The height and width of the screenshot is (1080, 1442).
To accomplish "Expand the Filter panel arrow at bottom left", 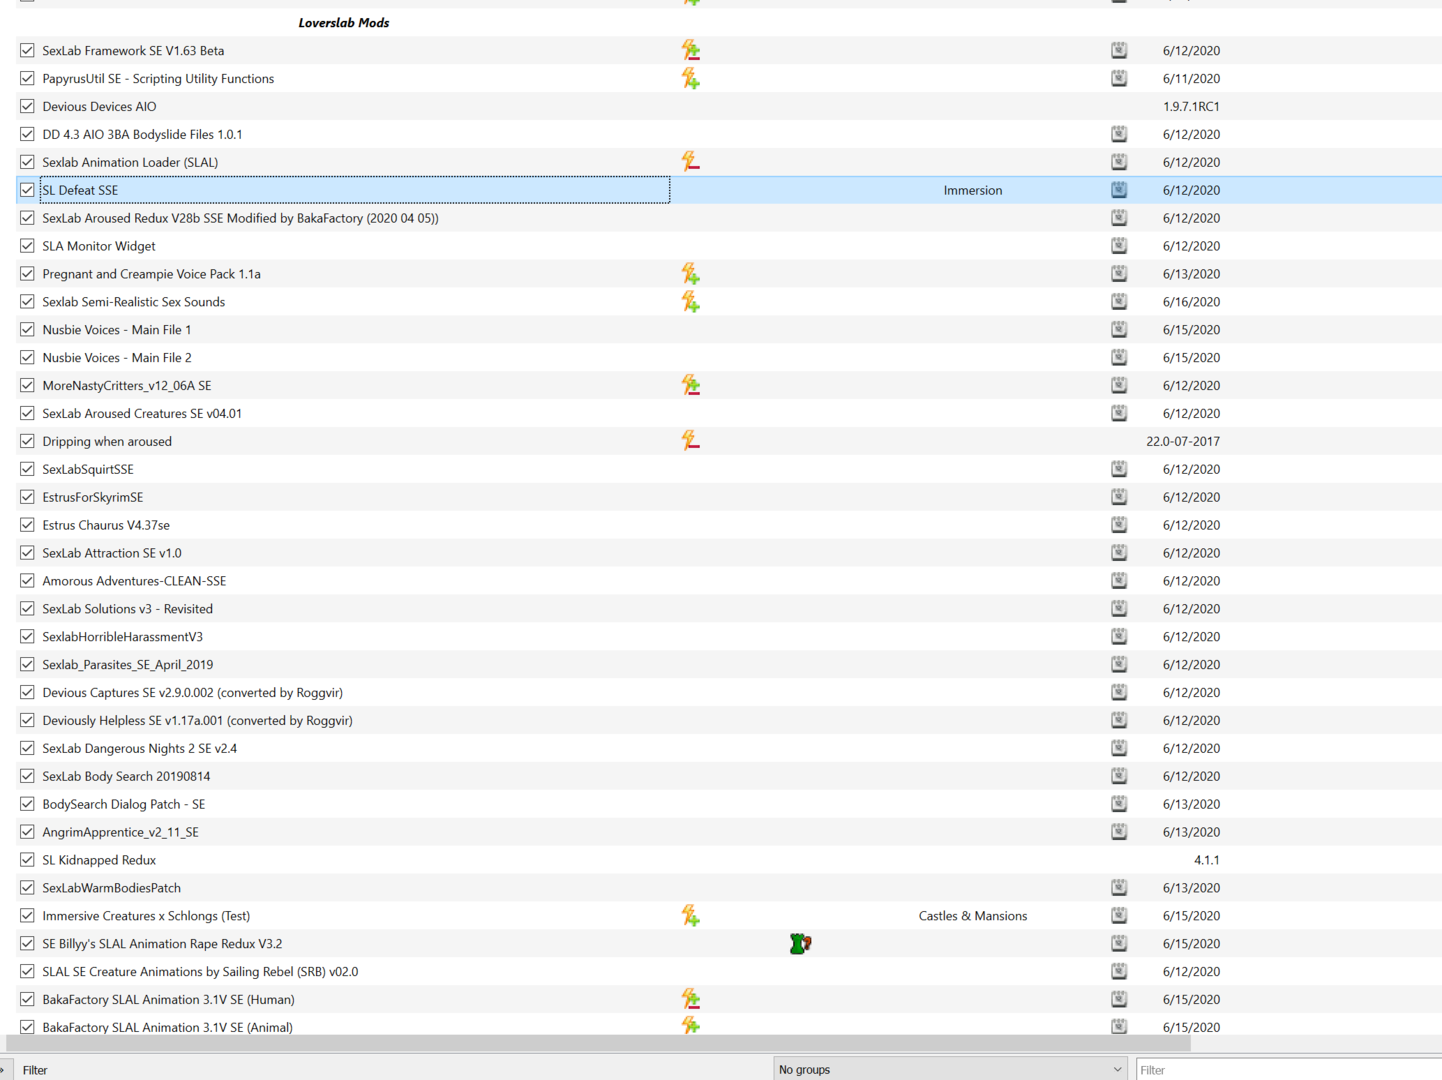I will tap(3, 1069).
